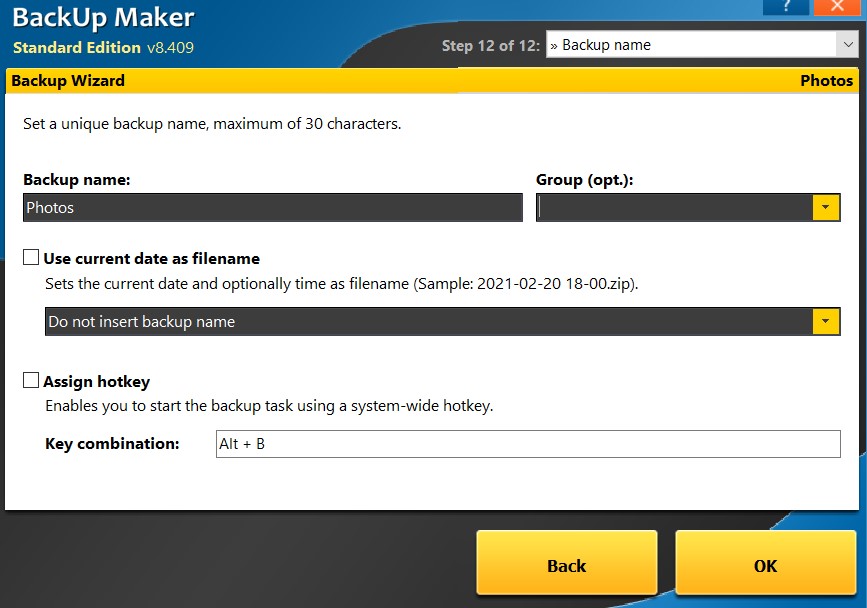
Task: Confirm the backup with OK button
Action: coord(766,563)
